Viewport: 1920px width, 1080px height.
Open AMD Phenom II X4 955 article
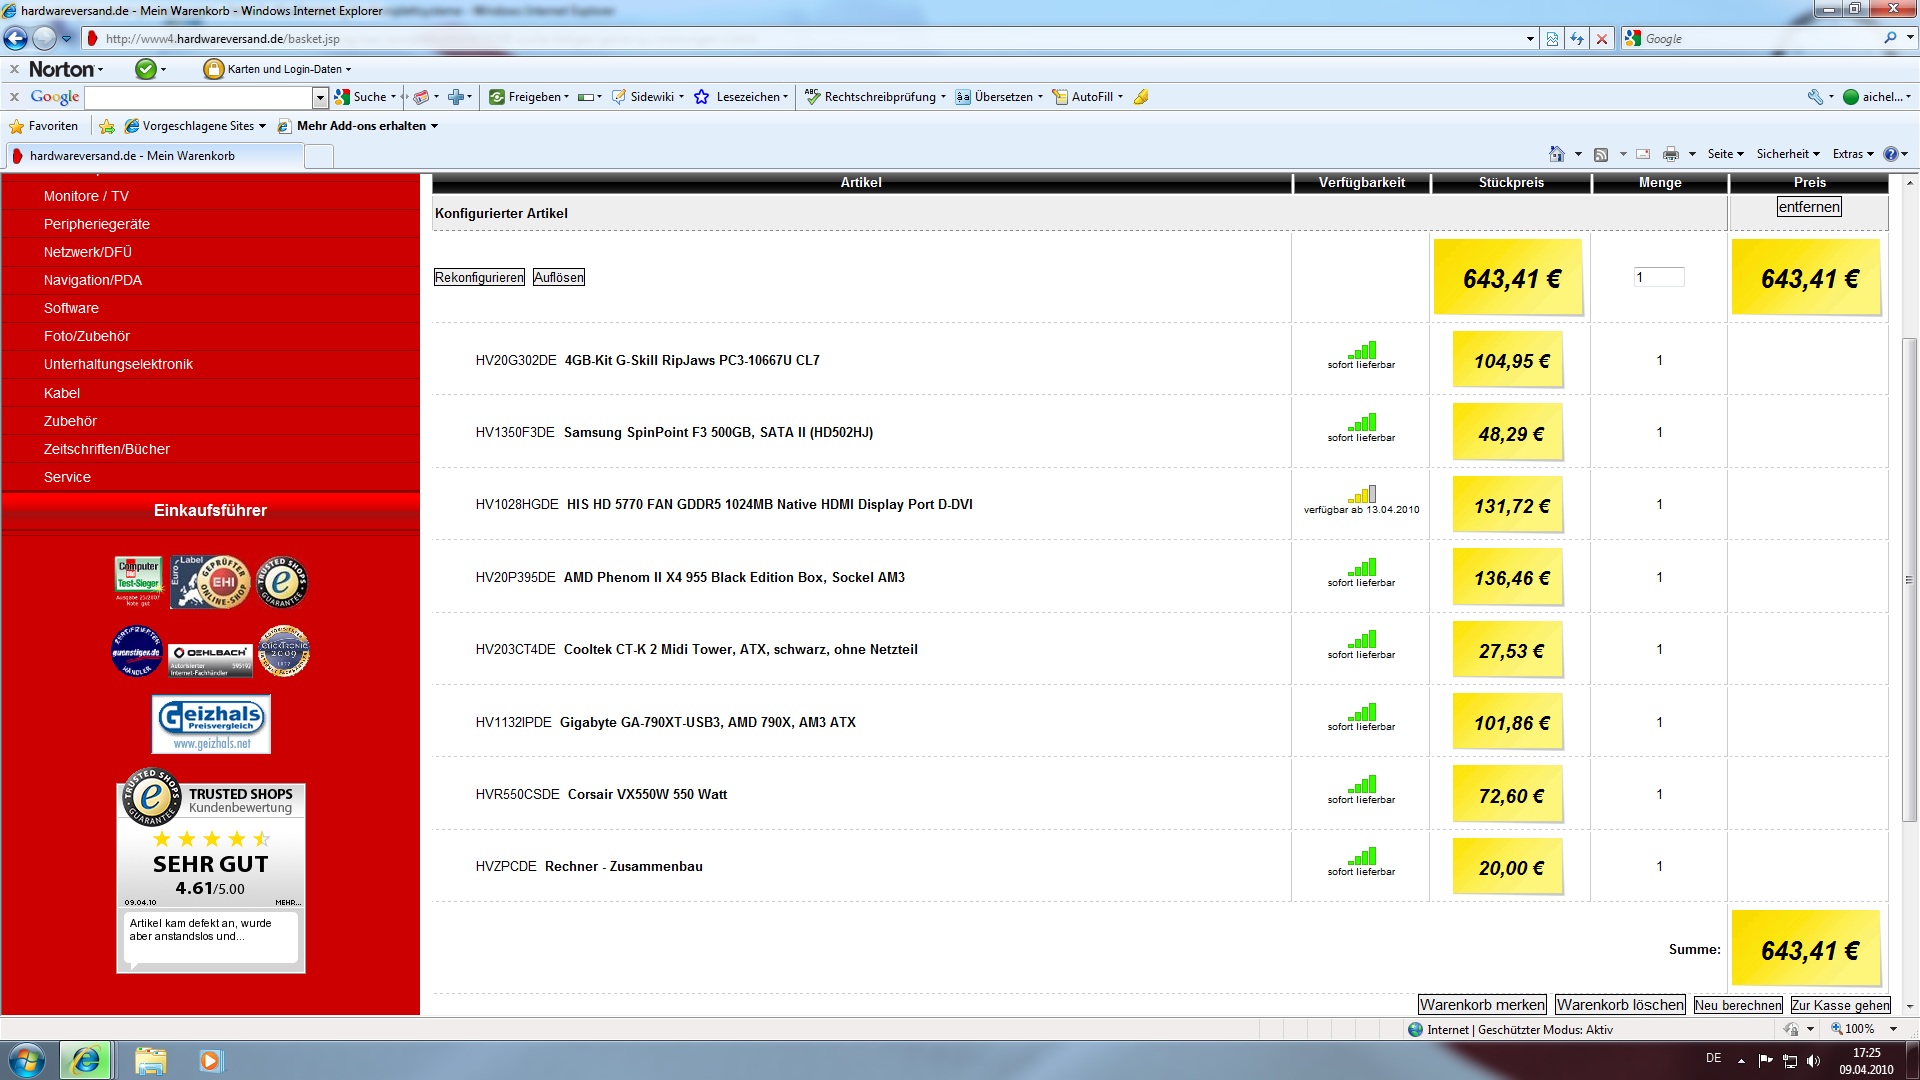tap(734, 577)
